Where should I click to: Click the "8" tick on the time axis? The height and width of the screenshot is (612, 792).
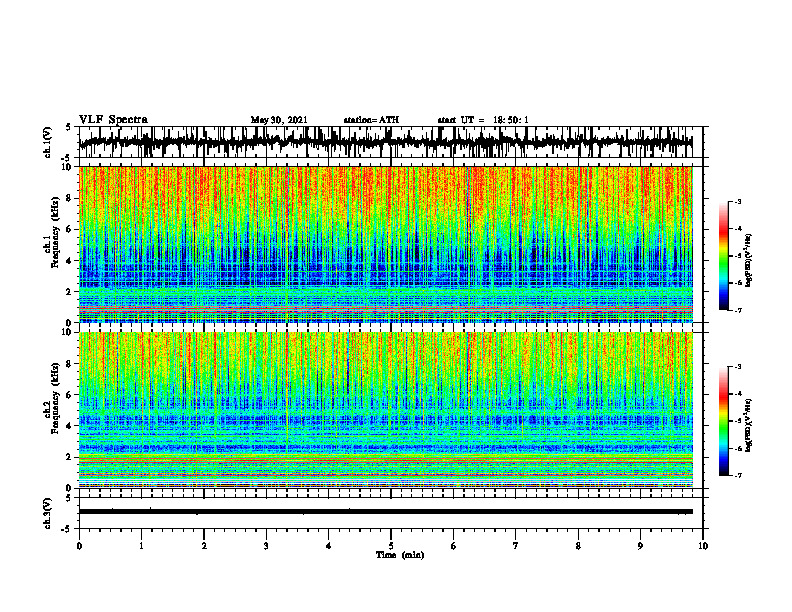[578, 546]
